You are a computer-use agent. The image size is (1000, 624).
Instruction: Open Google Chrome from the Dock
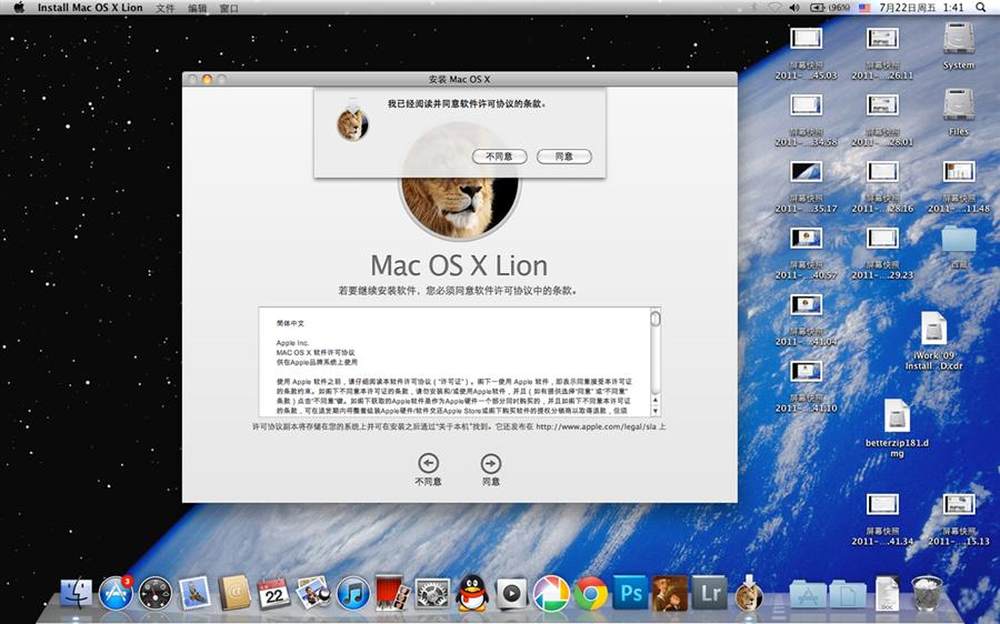tap(591, 594)
